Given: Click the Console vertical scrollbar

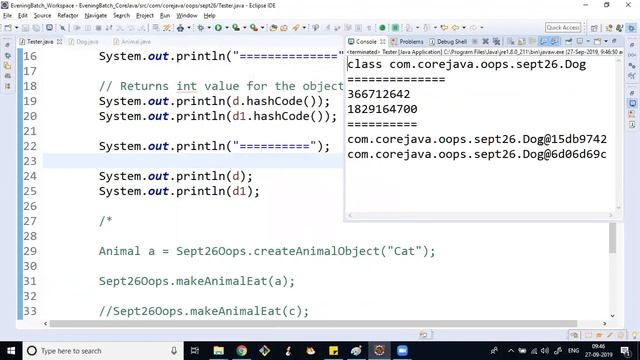Looking at the screenshot, I should [619, 134].
